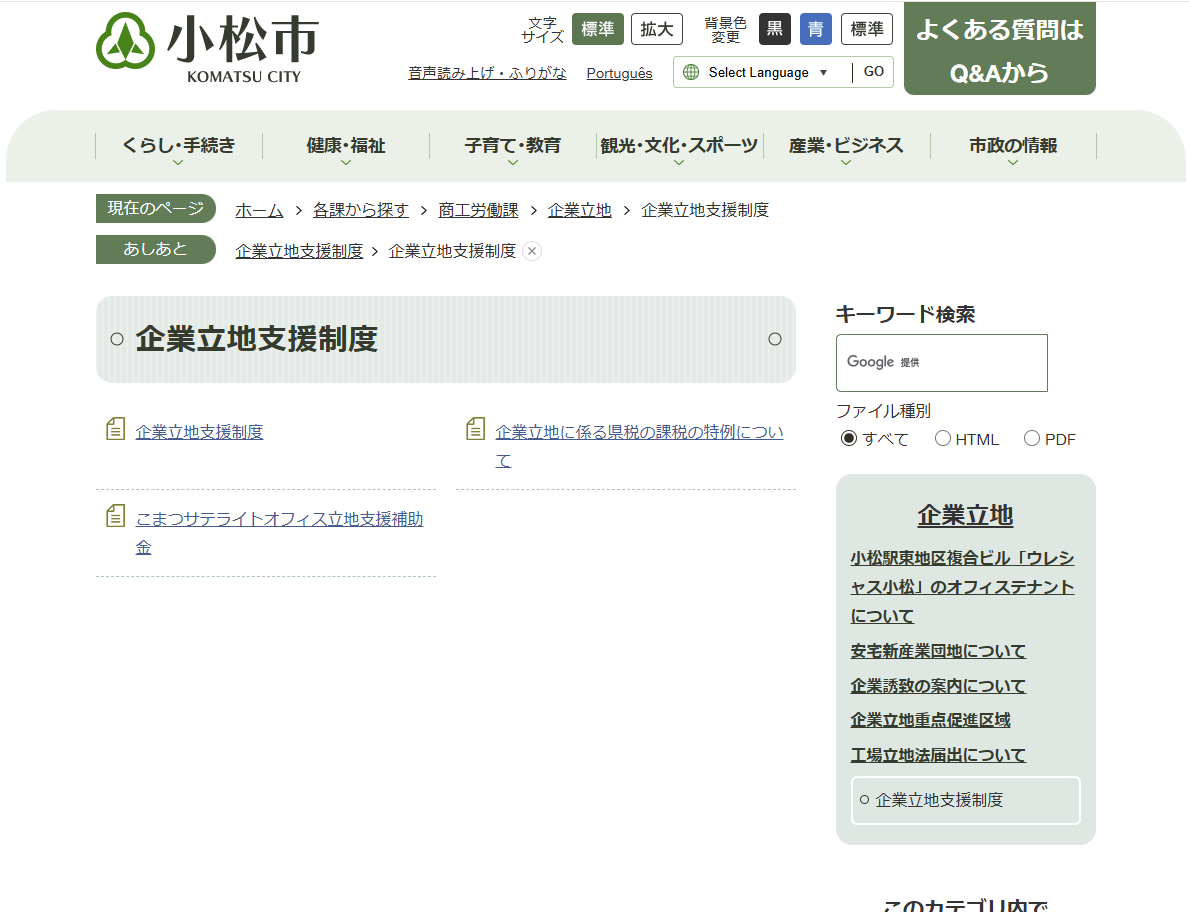Viewport: 1189px width, 912px height.
Task: Go to 企業立地 breadcrumb link
Action: click(579, 210)
